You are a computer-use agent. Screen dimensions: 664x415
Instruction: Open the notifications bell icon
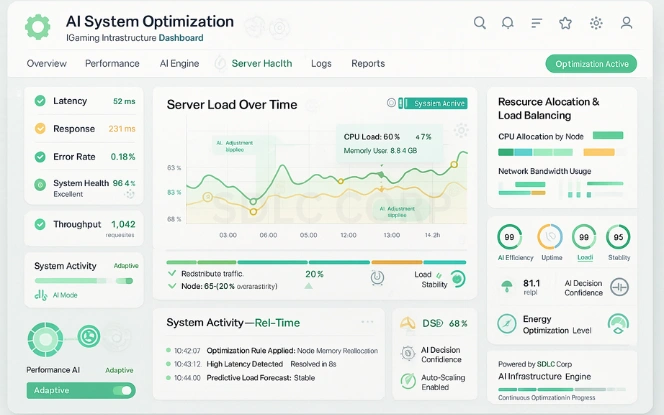coord(508,23)
